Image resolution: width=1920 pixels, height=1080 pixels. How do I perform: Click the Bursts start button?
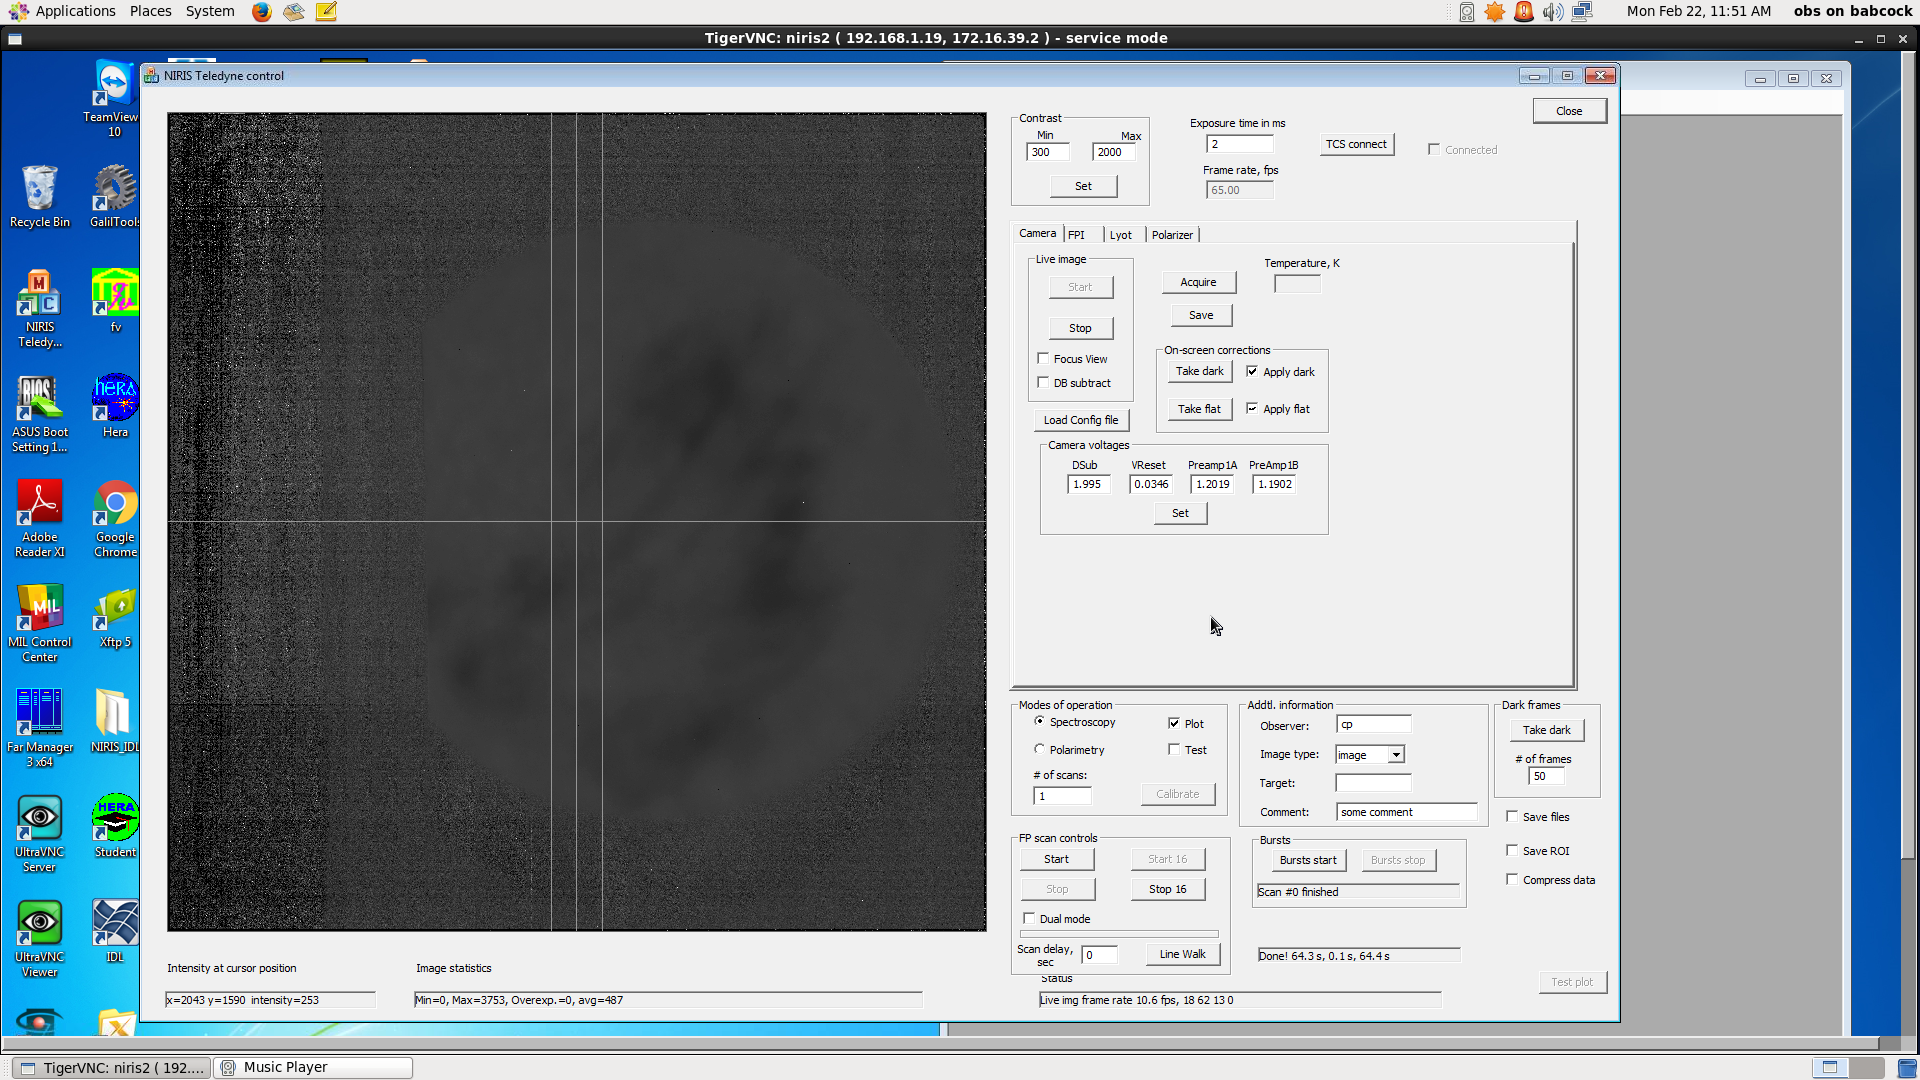pos(1308,860)
